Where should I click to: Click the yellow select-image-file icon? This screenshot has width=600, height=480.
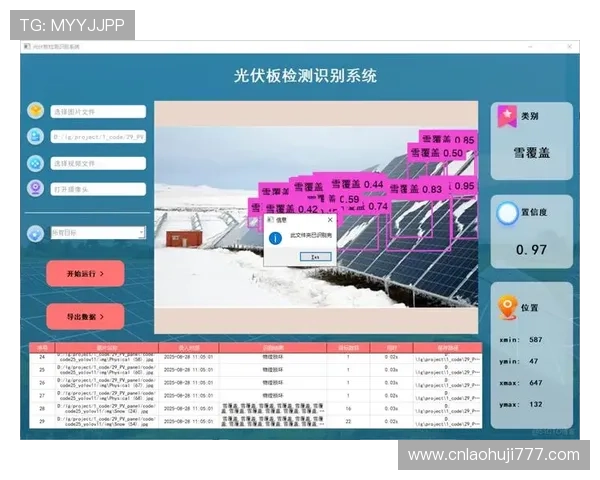point(36,111)
